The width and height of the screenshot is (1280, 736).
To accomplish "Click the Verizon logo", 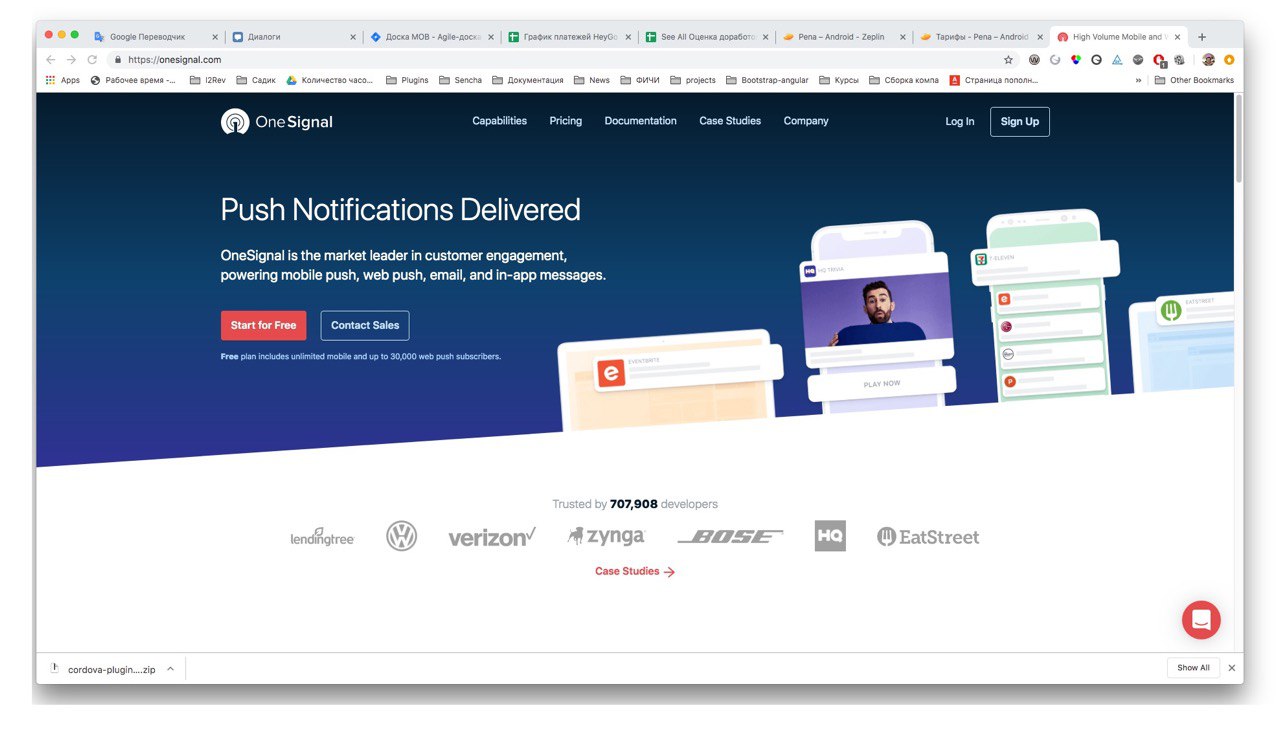I will tap(492, 537).
